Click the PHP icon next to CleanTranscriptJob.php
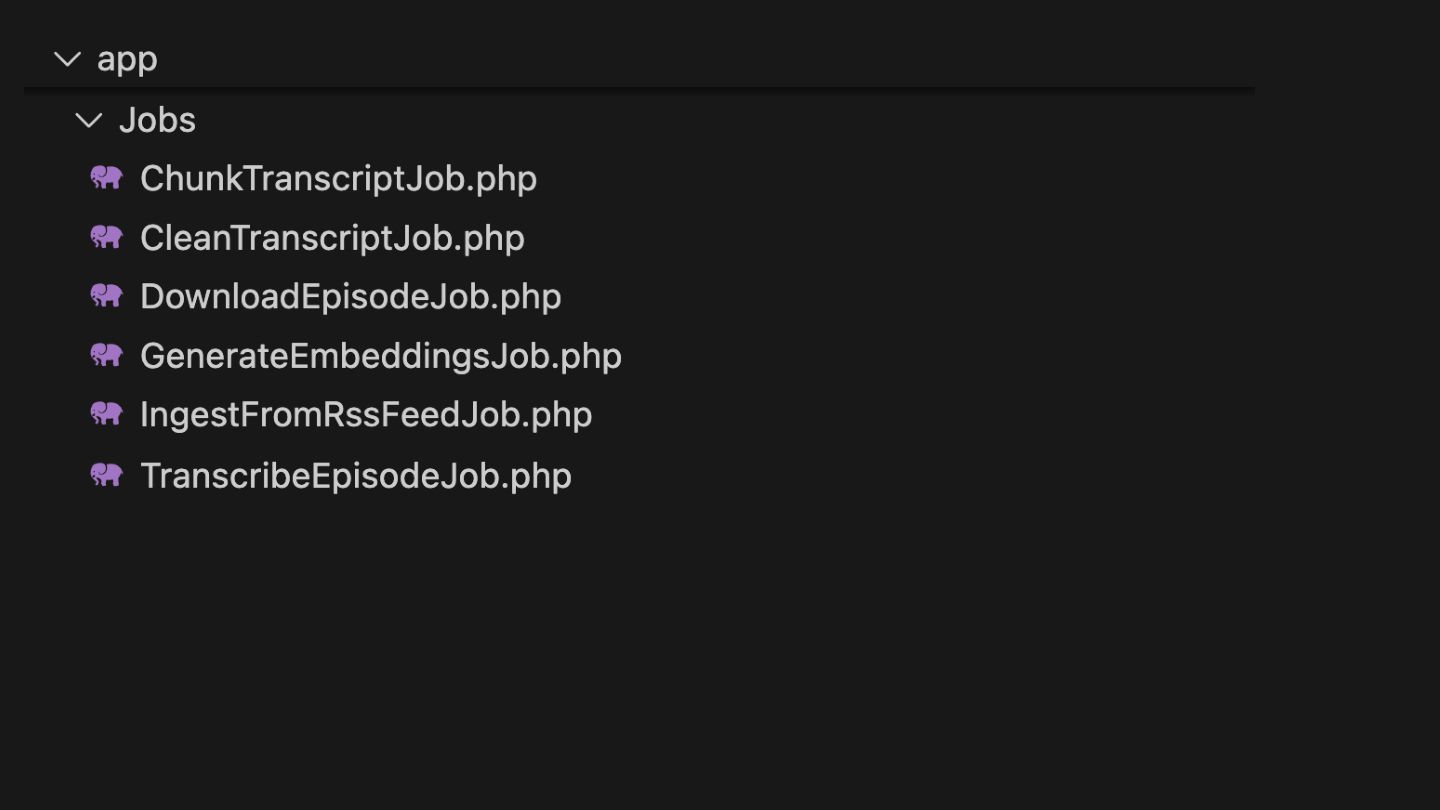1440x810 pixels. (x=107, y=237)
